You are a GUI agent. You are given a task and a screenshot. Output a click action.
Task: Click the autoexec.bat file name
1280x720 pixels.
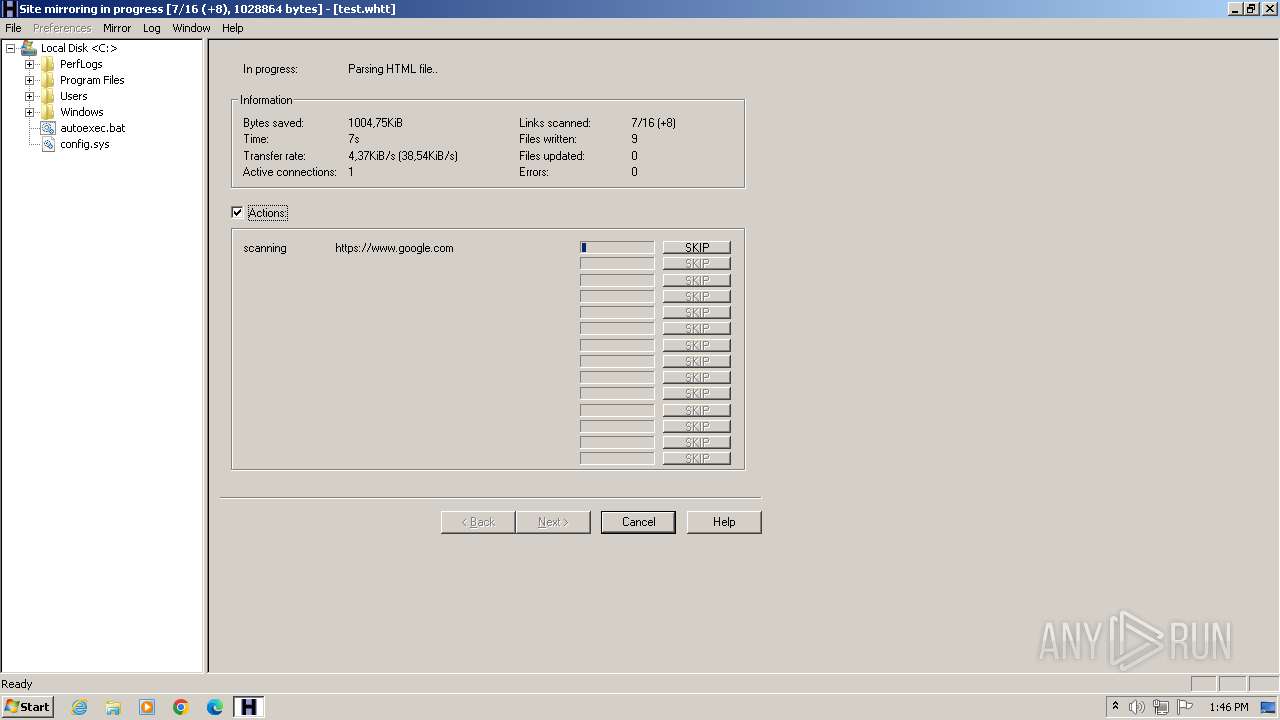pos(92,128)
